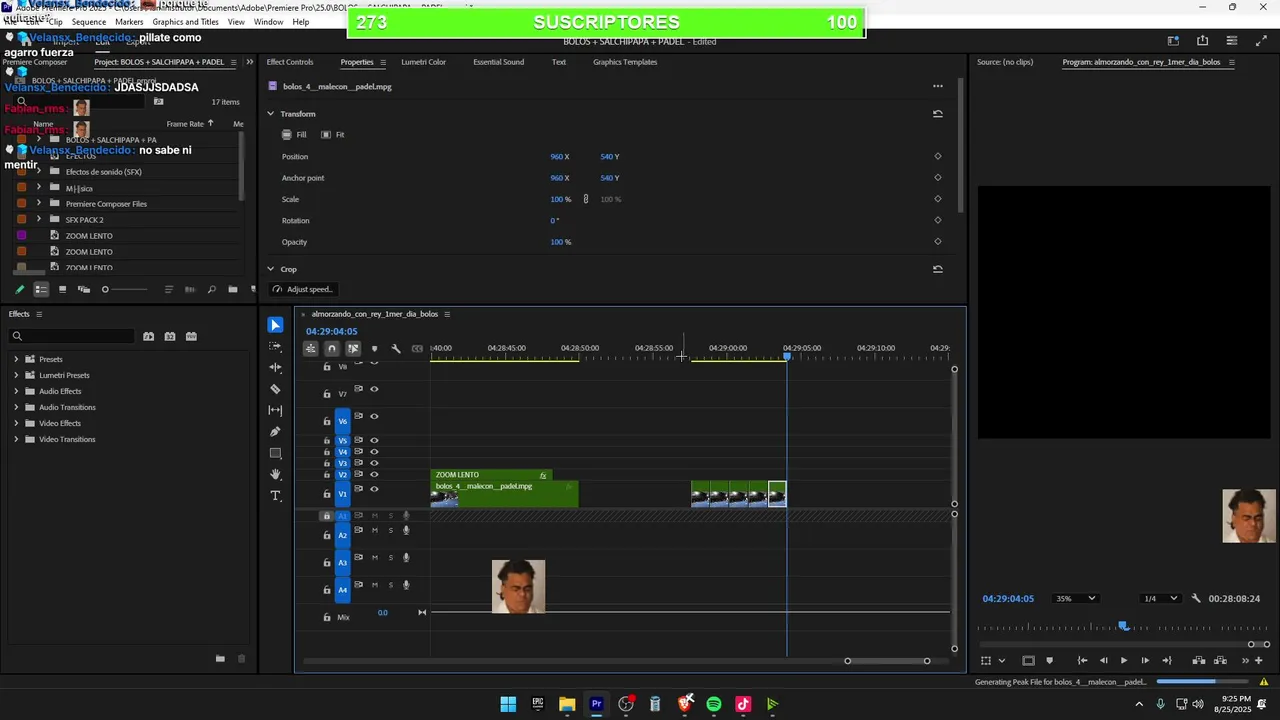Switch to Lumetri Color tab
The height and width of the screenshot is (720, 1280).
423,62
